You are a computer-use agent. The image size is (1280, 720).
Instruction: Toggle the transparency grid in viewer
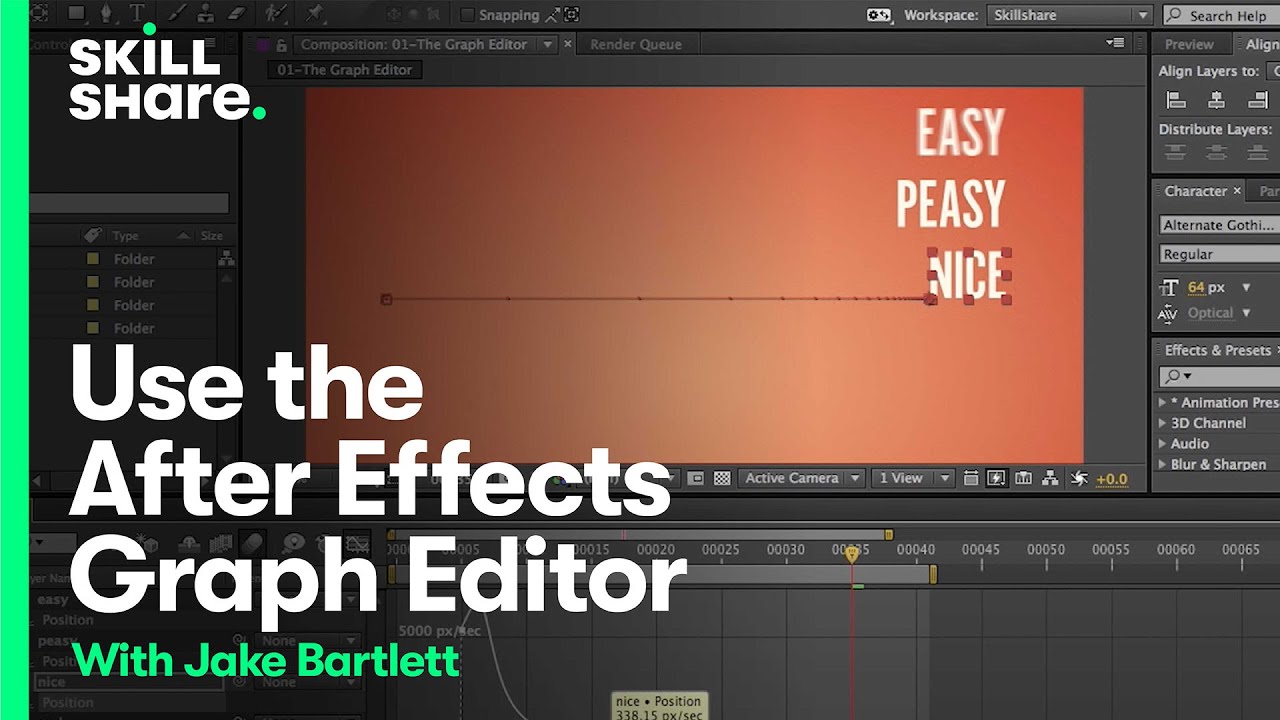point(722,478)
